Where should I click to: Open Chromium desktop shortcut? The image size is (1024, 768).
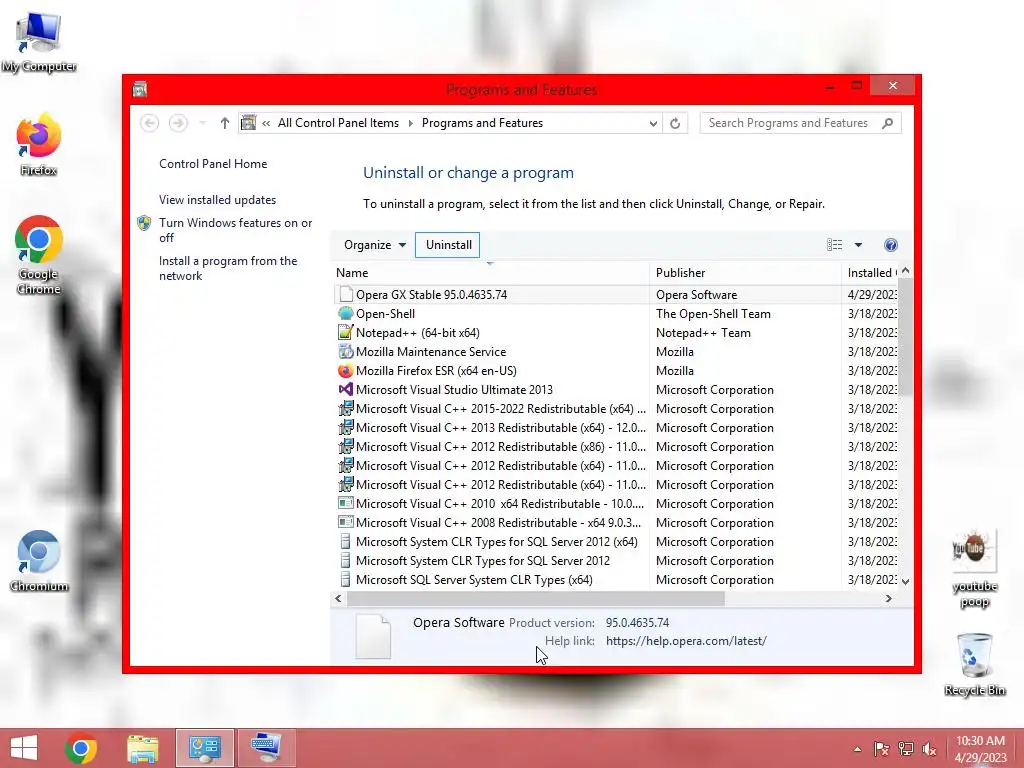[x=39, y=560]
